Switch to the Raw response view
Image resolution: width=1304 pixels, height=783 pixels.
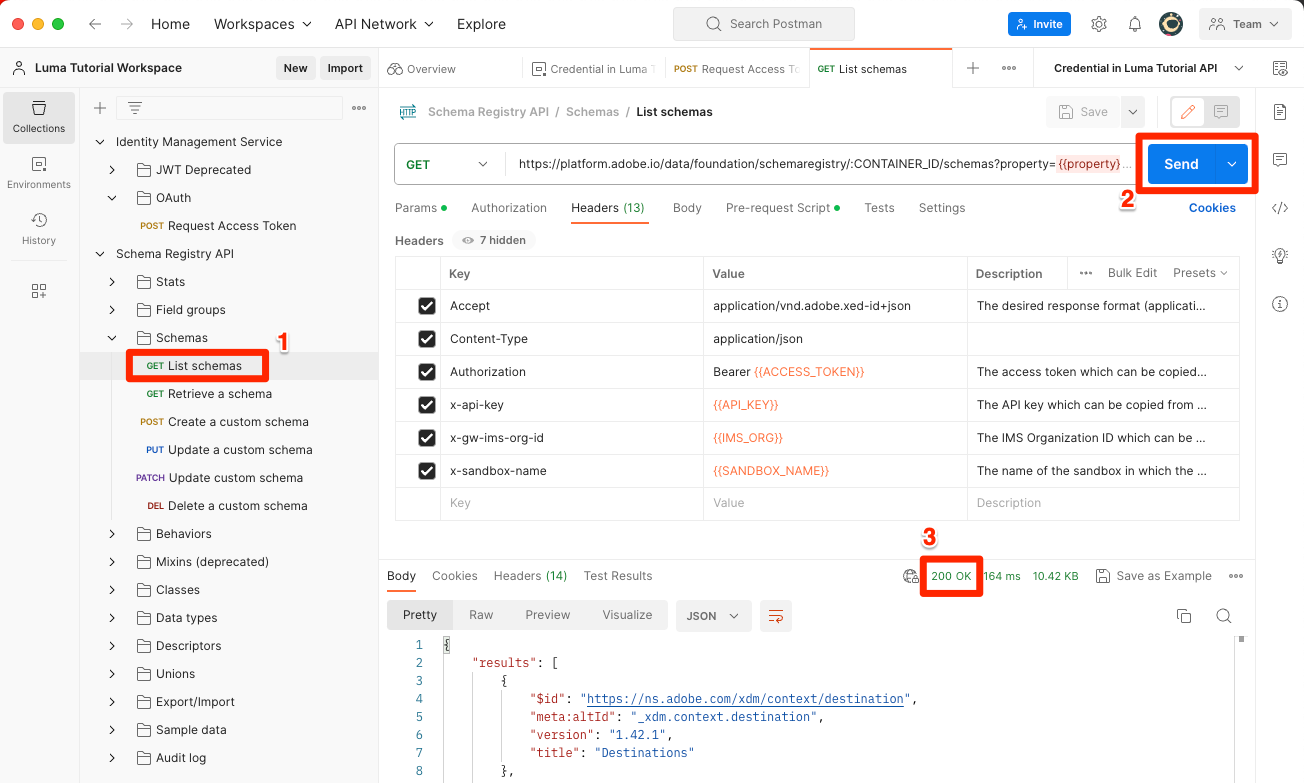click(481, 615)
